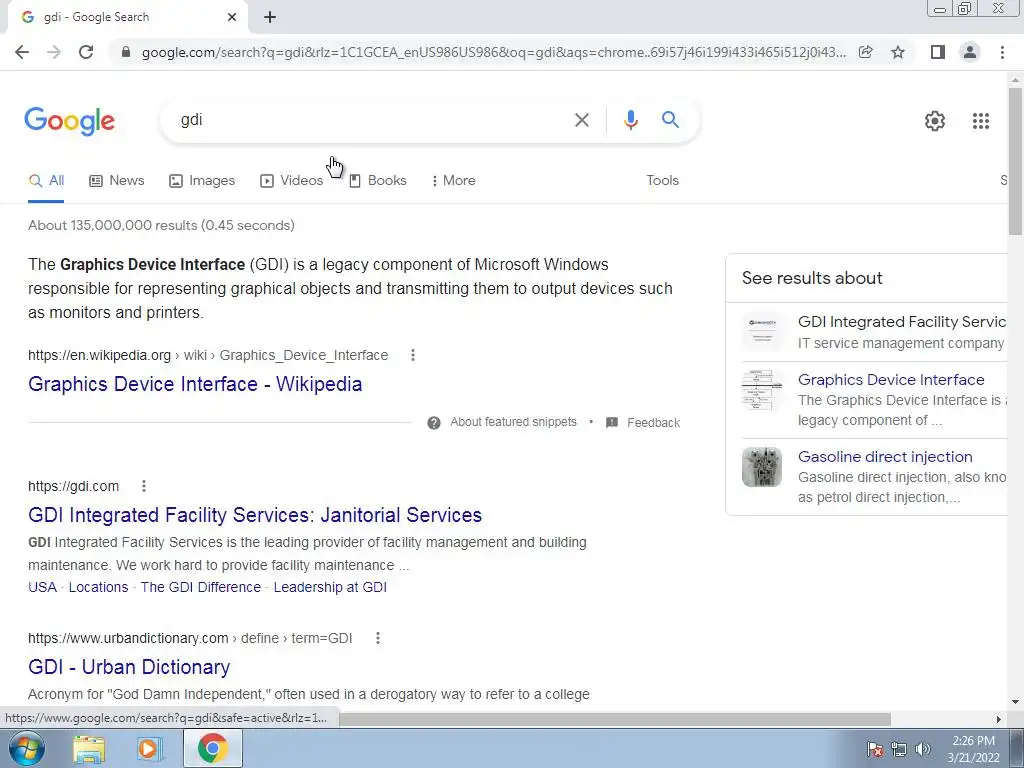
Task: Open a new browser tab
Action: click(x=270, y=17)
